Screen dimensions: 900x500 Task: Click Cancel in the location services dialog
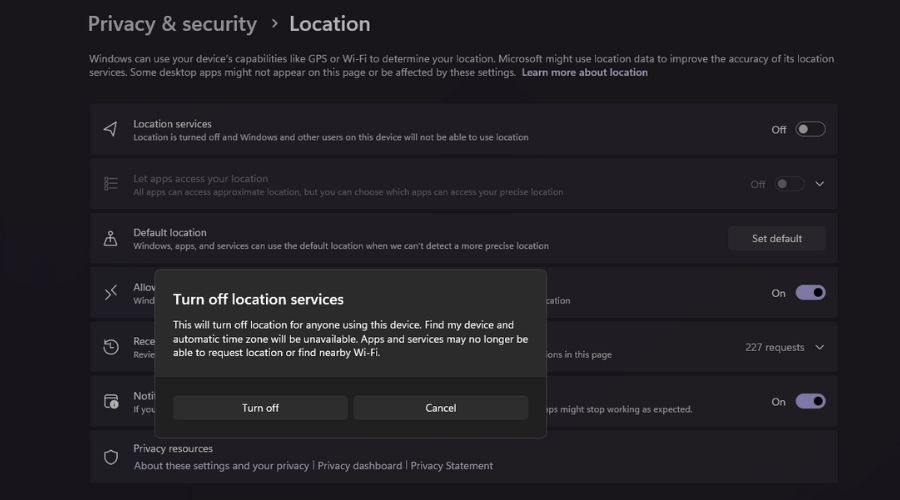click(x=440, y=408)
